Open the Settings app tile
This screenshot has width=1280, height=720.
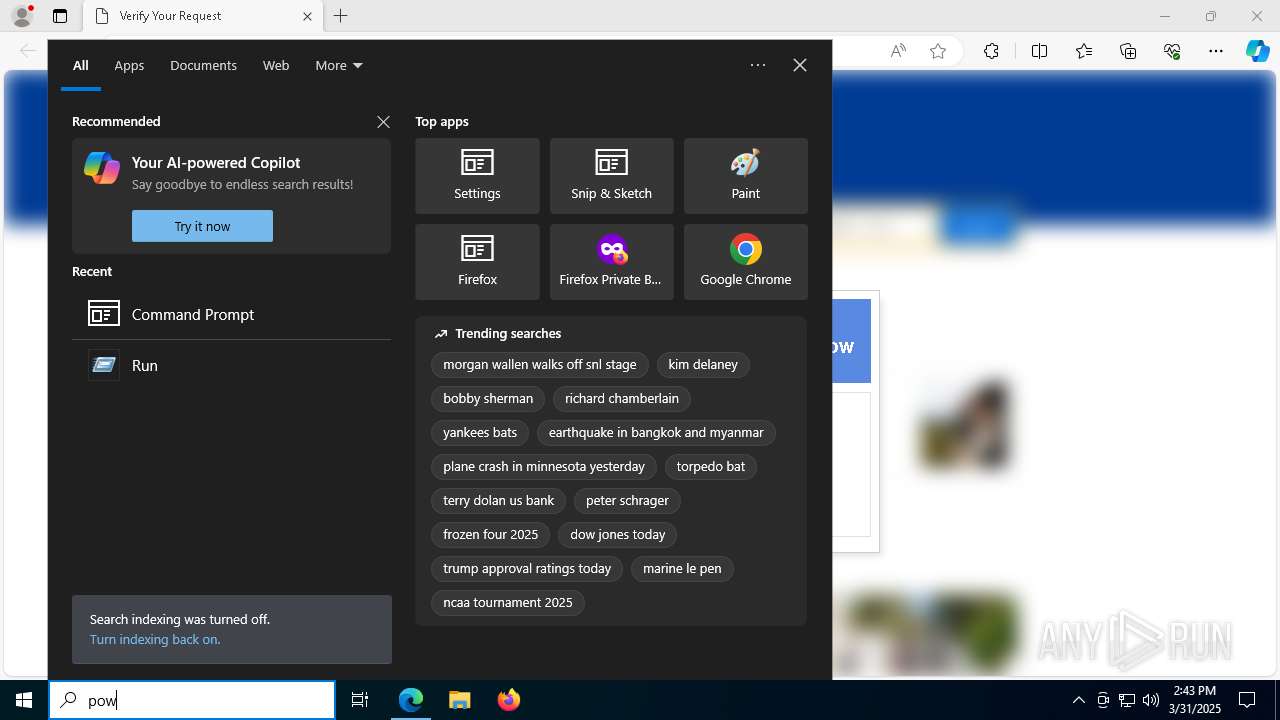tap(477, 176)
